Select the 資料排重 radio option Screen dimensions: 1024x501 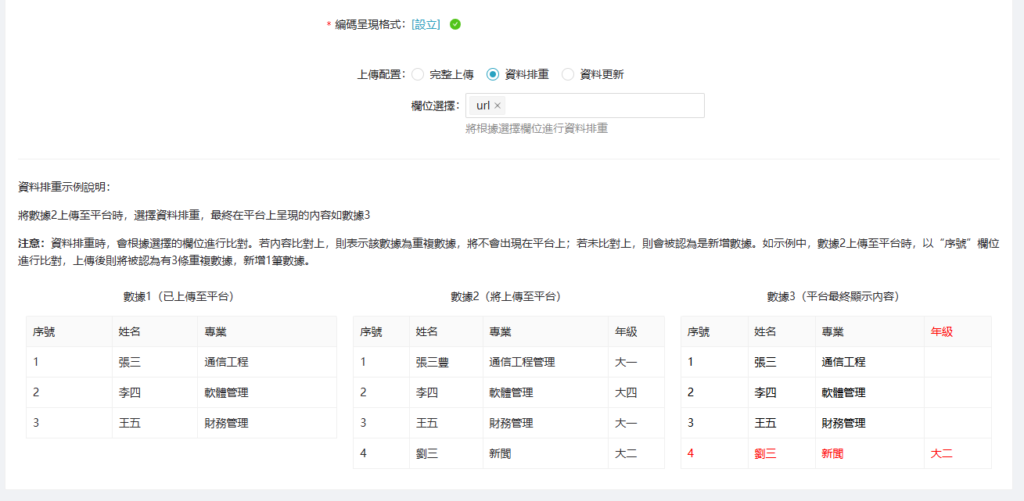coord(493,74)
